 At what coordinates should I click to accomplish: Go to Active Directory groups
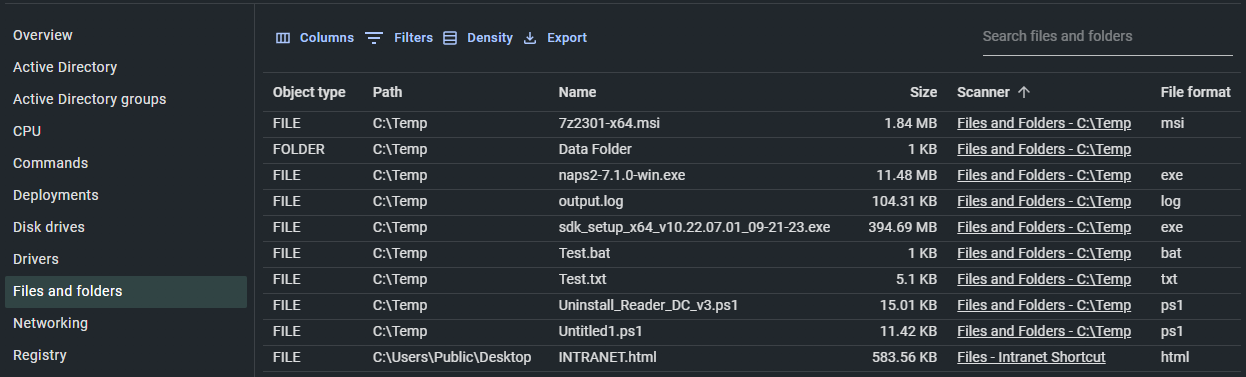[x=90, y=99]
